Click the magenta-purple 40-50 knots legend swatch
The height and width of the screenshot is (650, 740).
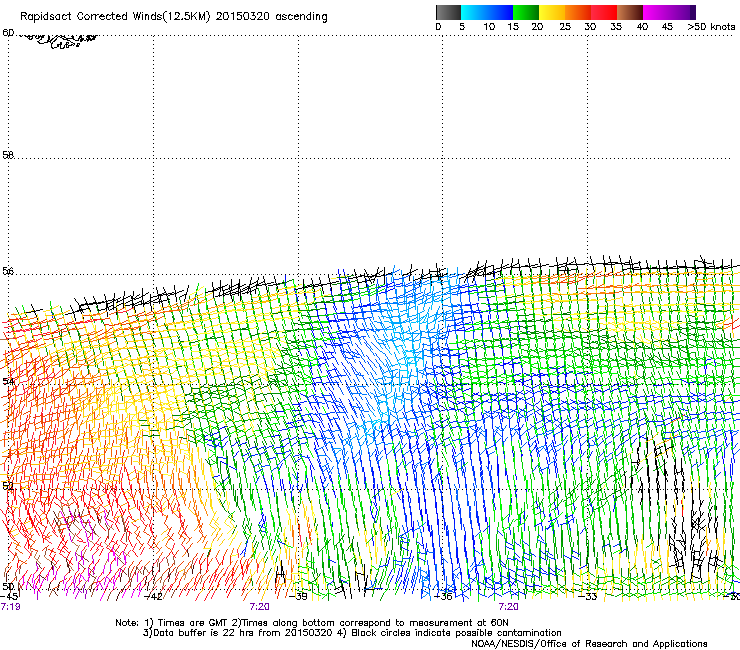[x=669, y=12]
